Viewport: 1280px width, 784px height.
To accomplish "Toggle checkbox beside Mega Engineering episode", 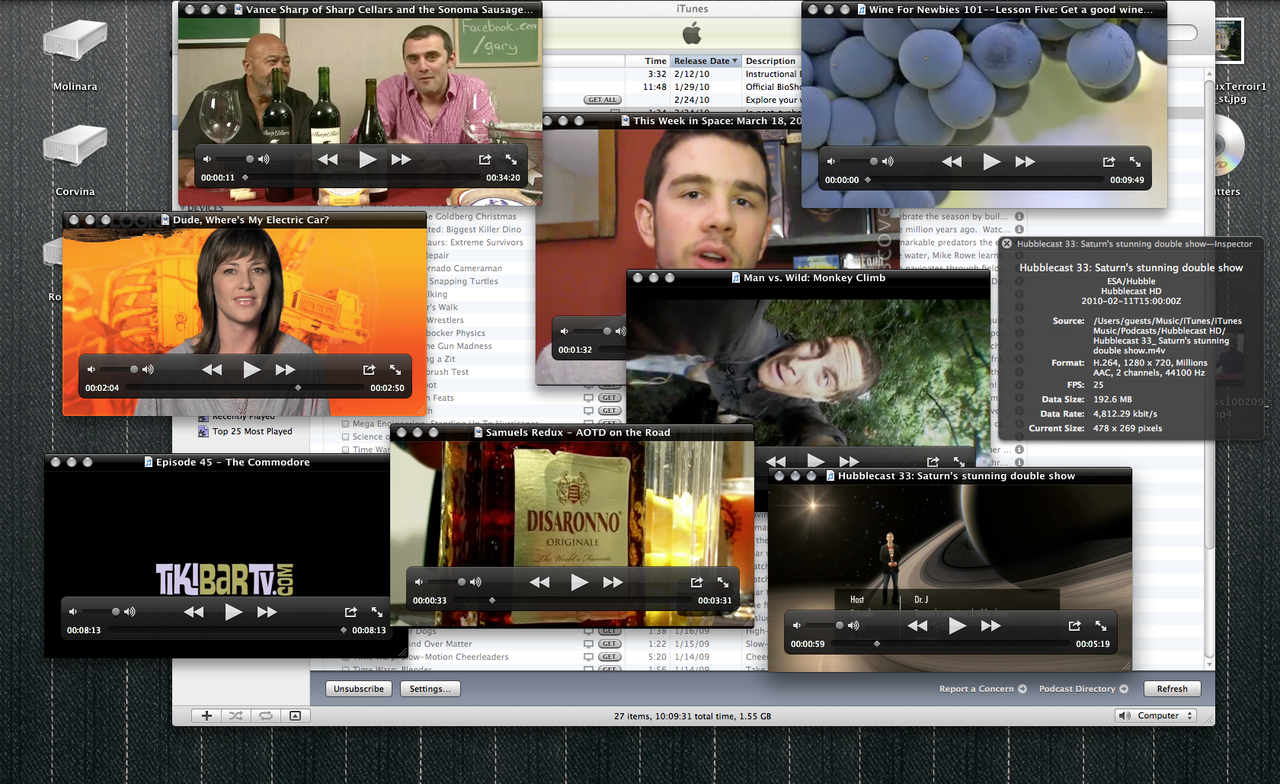I will point(346,424).
